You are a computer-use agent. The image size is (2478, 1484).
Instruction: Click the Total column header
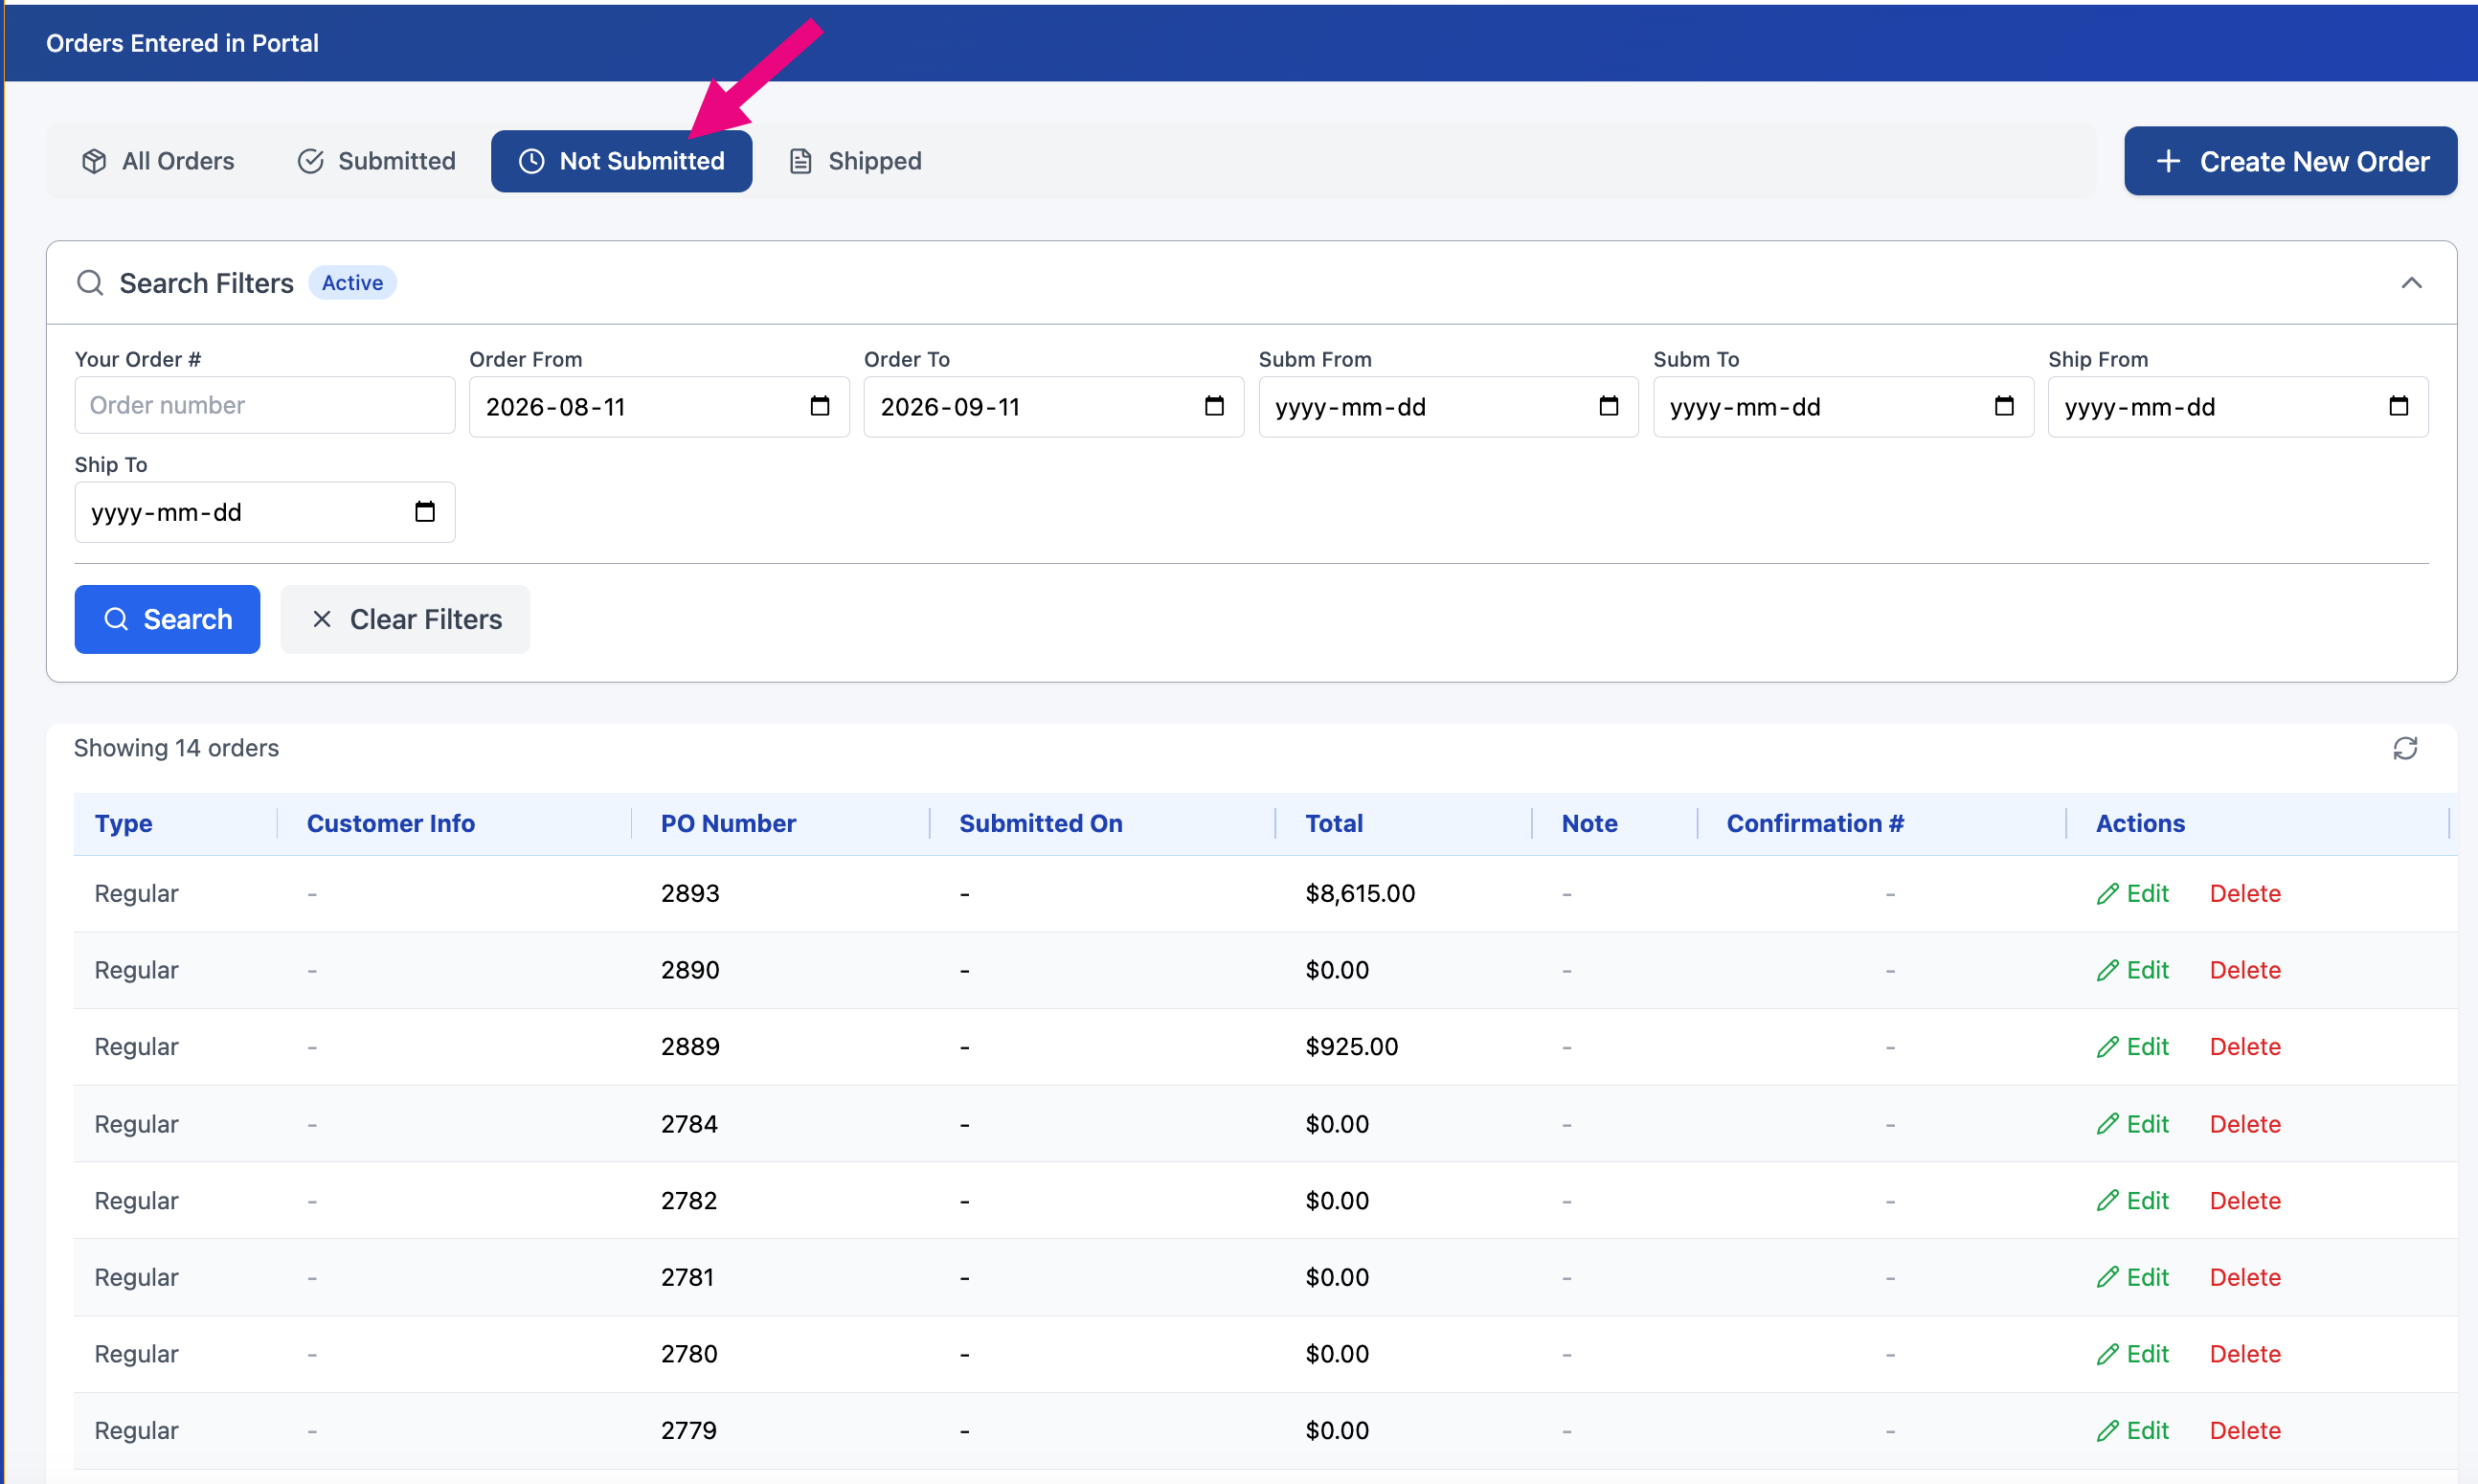[x=1333, y=823]
